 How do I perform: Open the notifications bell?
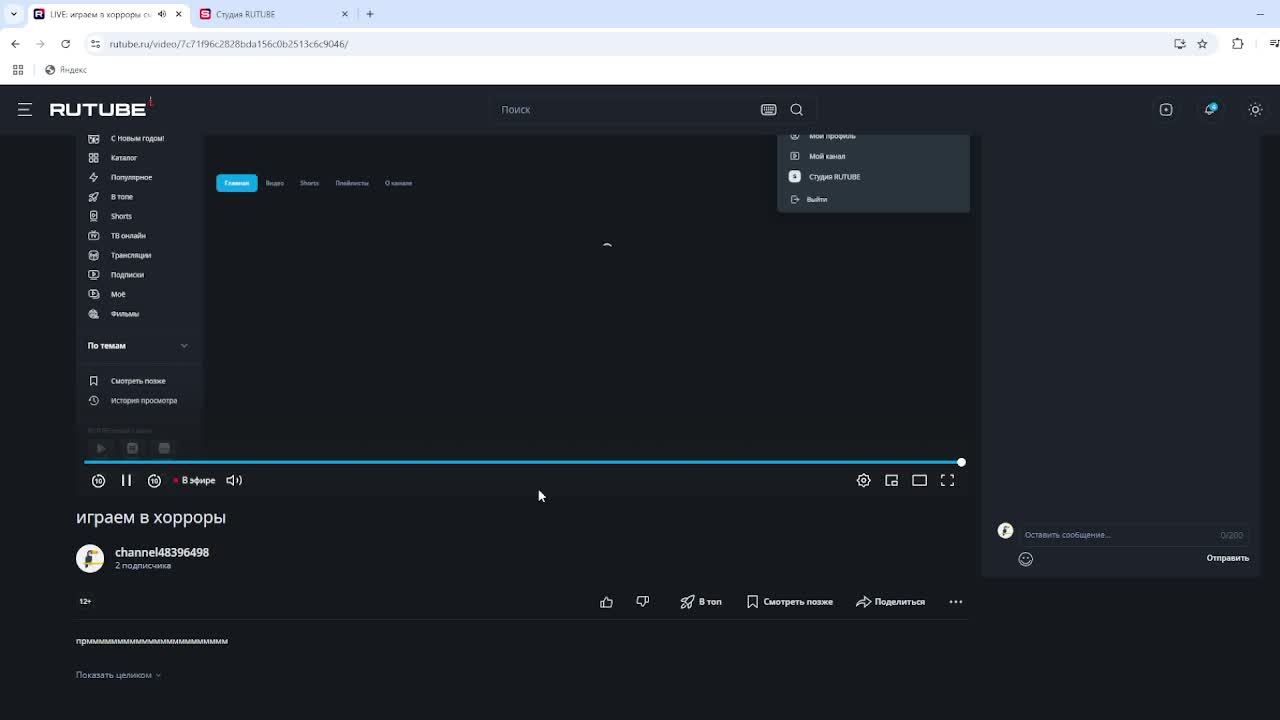click(x=1210, y=109)
